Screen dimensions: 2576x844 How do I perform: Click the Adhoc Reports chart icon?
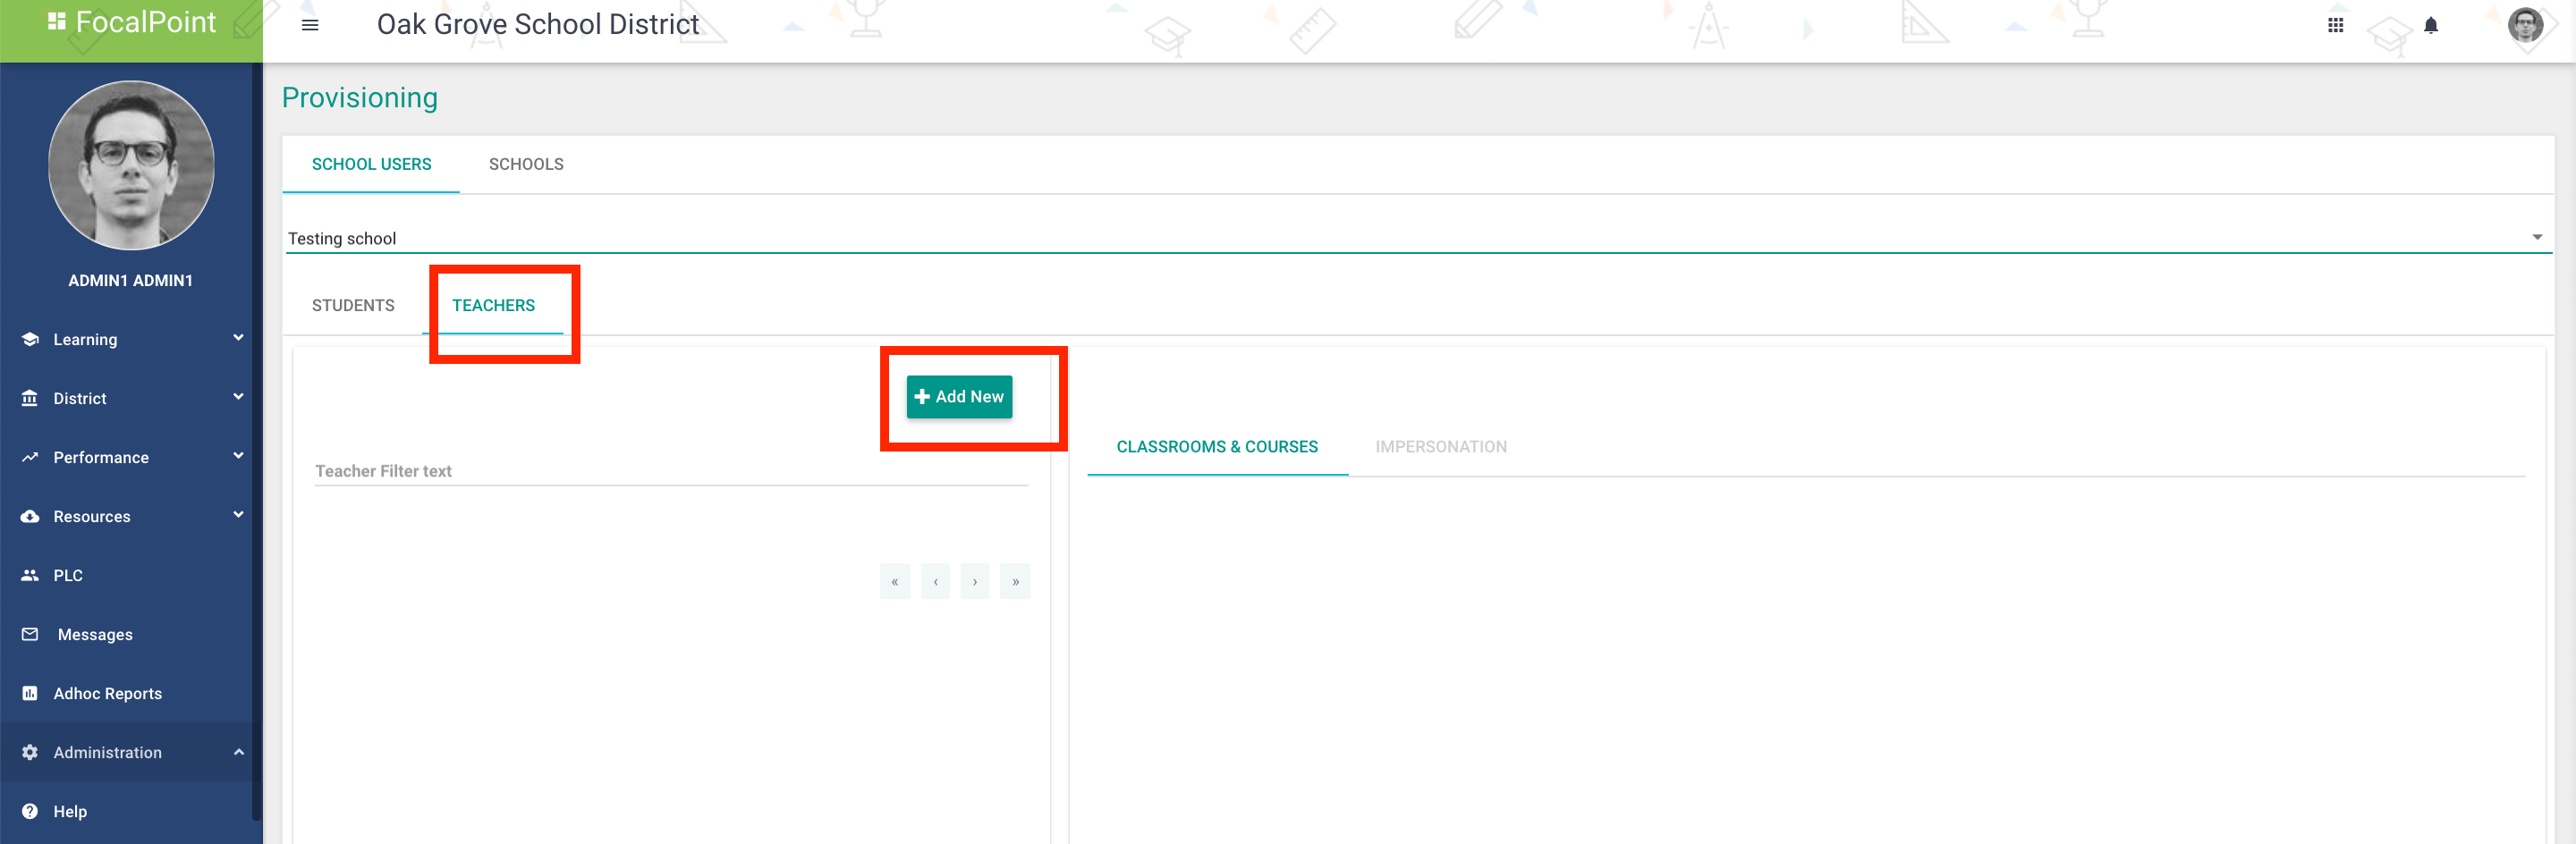click(x=30, y=693)
